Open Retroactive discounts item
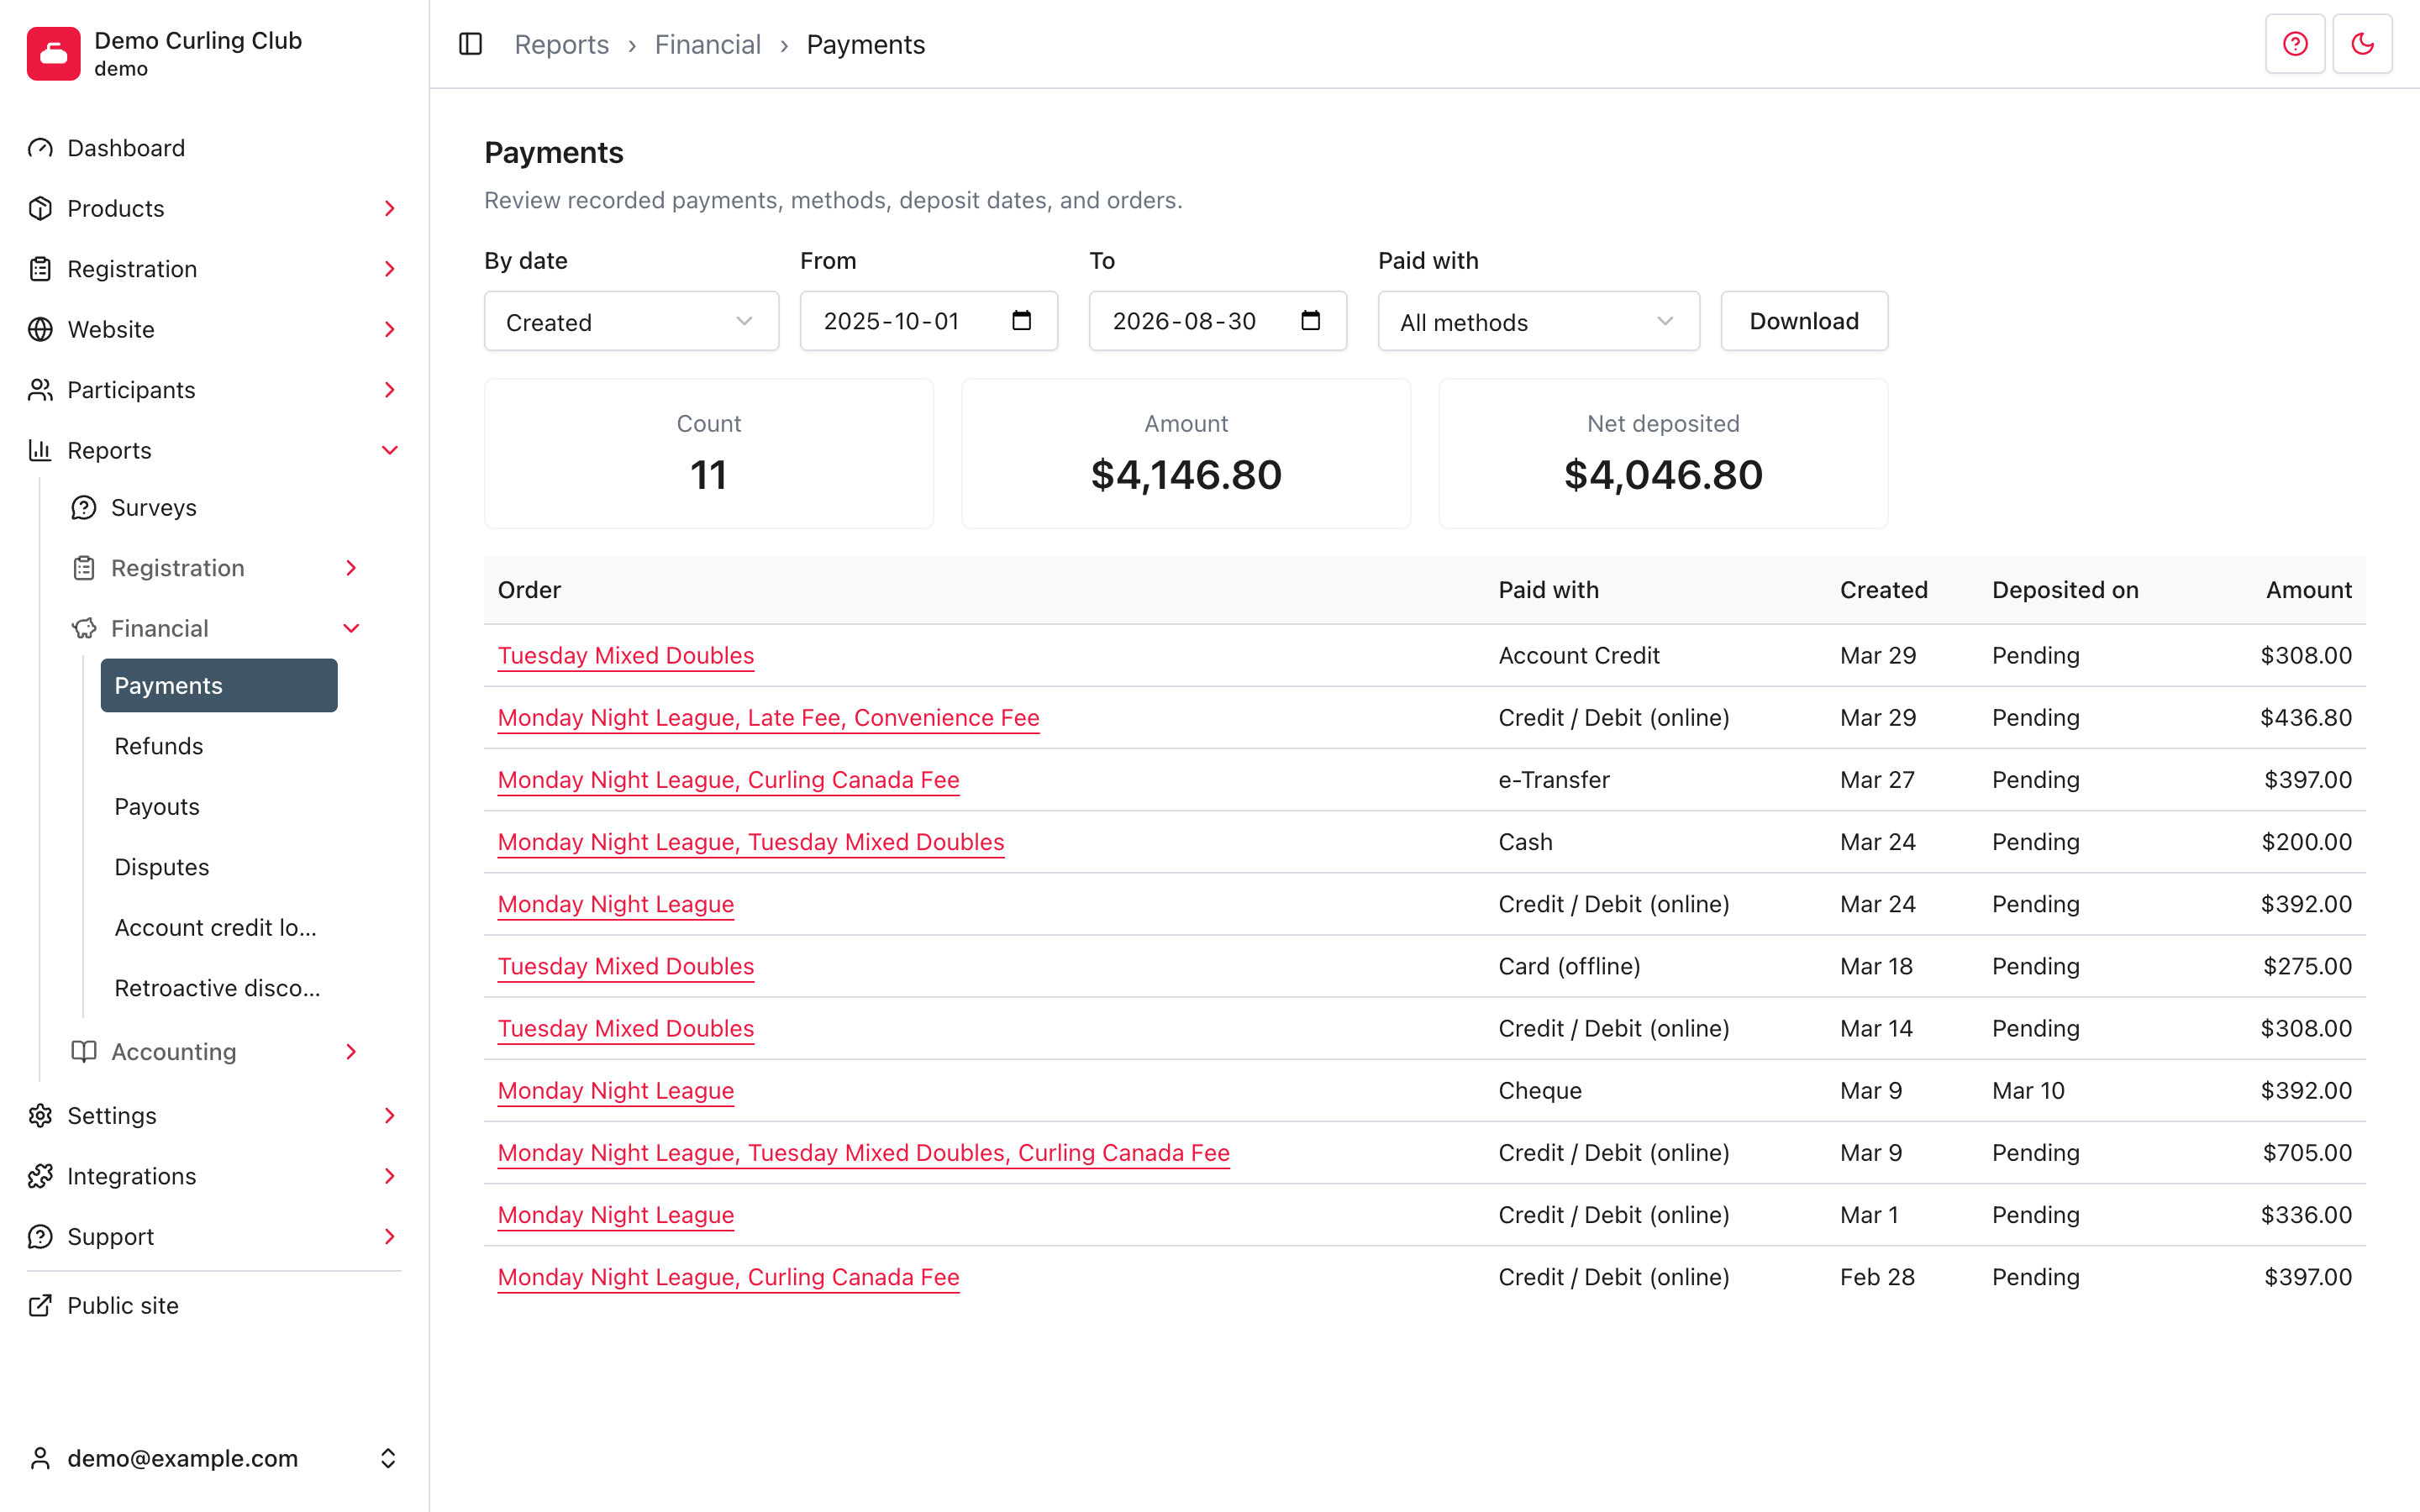The image size is (2420, 1512). (x=219, y=988)
